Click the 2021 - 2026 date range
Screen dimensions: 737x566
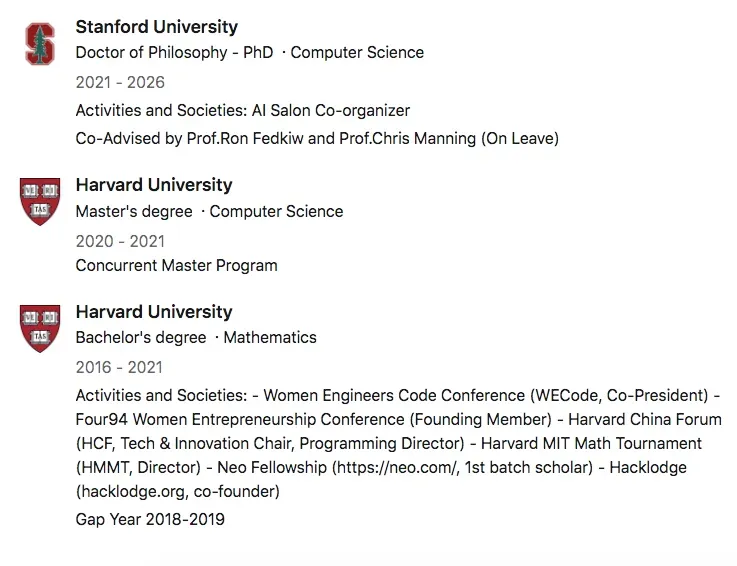(x=120, y=82)
